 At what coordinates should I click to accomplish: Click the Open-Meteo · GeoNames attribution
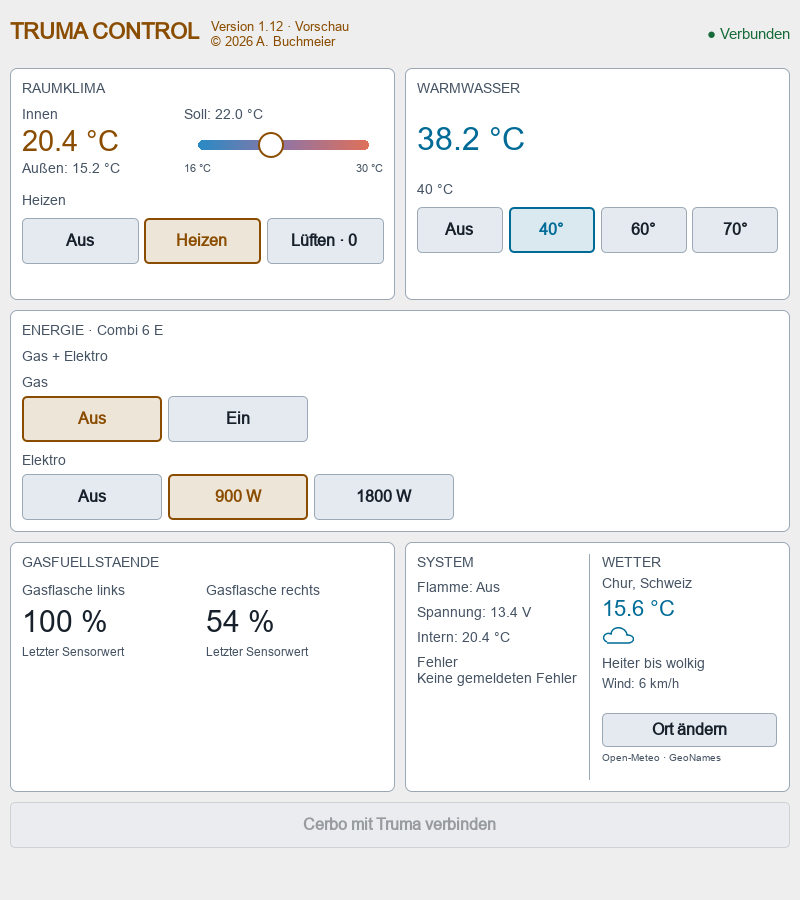pos(661,758)
